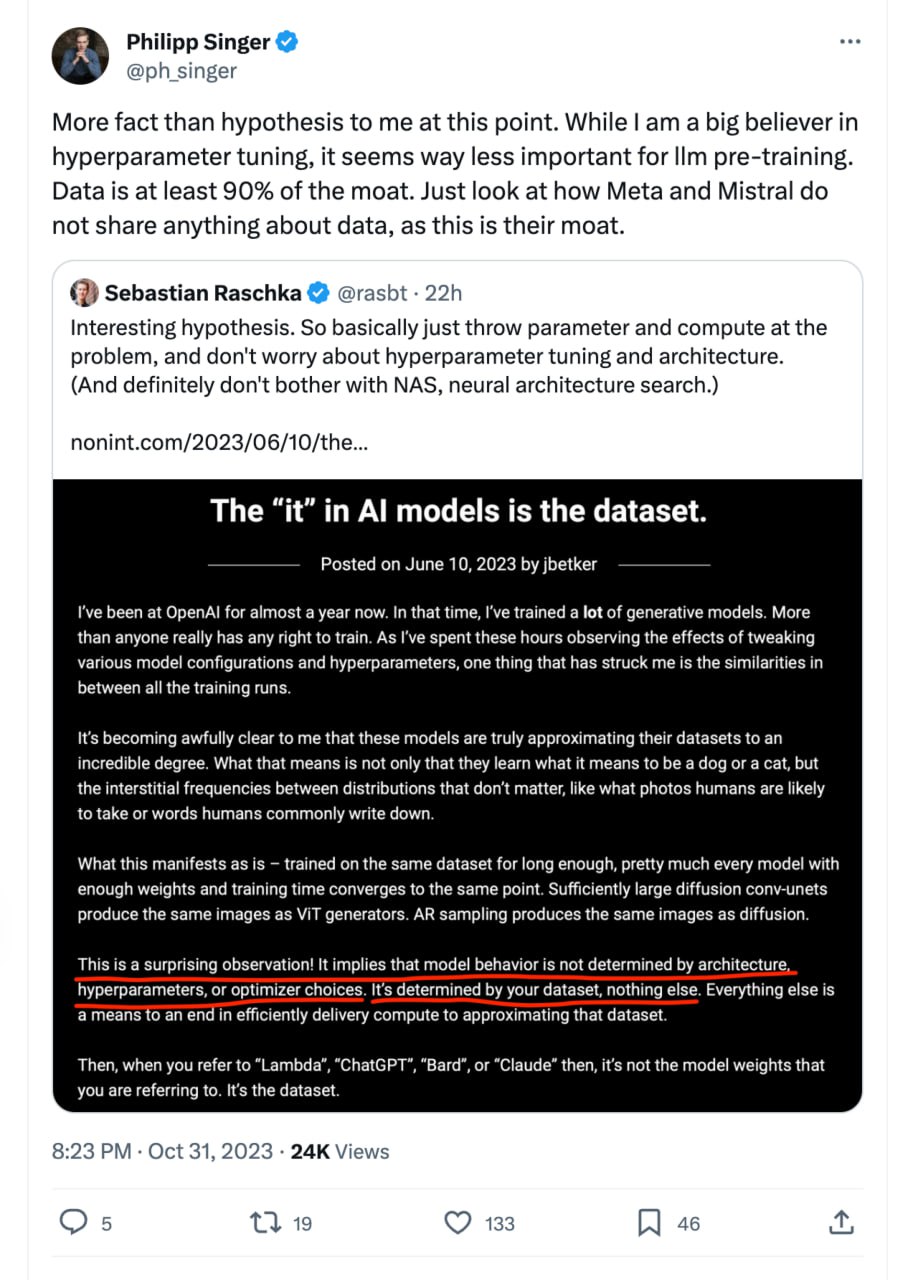
Task: Click Philipp Singer's verified badge
Action: point(287,43)
